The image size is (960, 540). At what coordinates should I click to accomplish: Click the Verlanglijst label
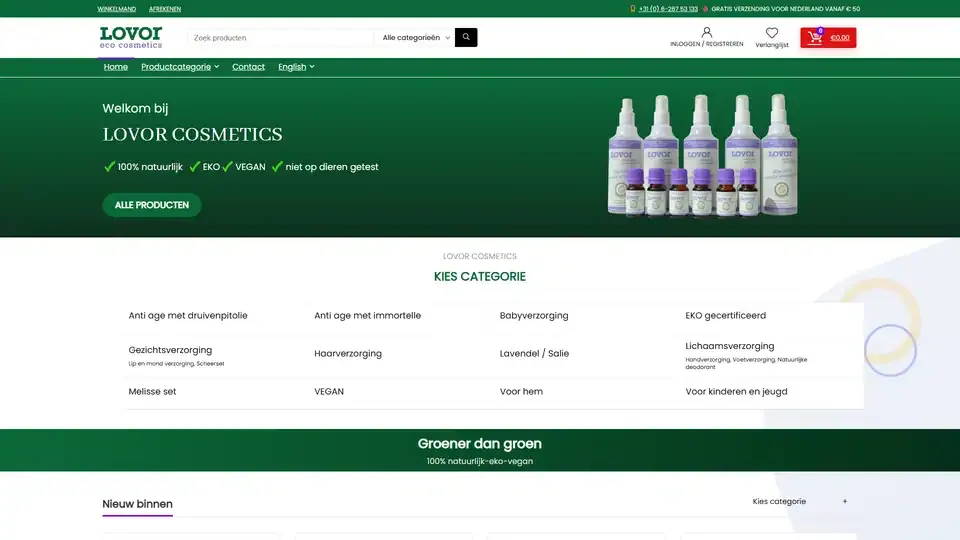771,45
